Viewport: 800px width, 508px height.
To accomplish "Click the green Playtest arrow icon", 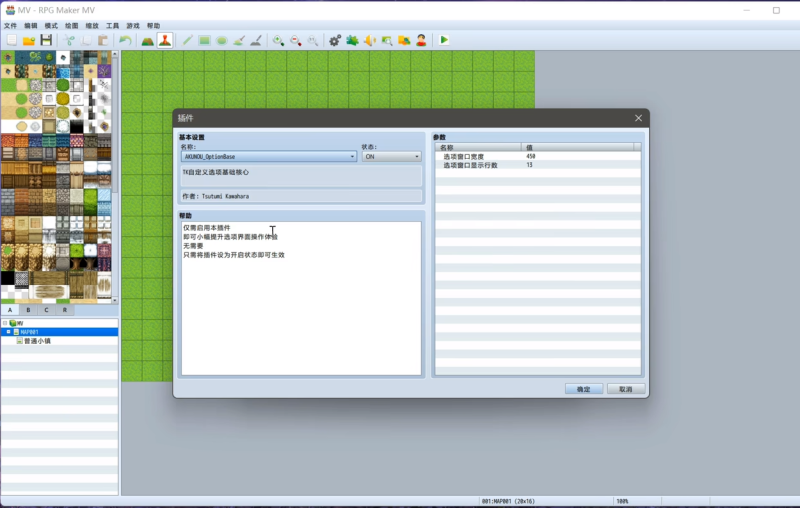I will tap(444, 40).
